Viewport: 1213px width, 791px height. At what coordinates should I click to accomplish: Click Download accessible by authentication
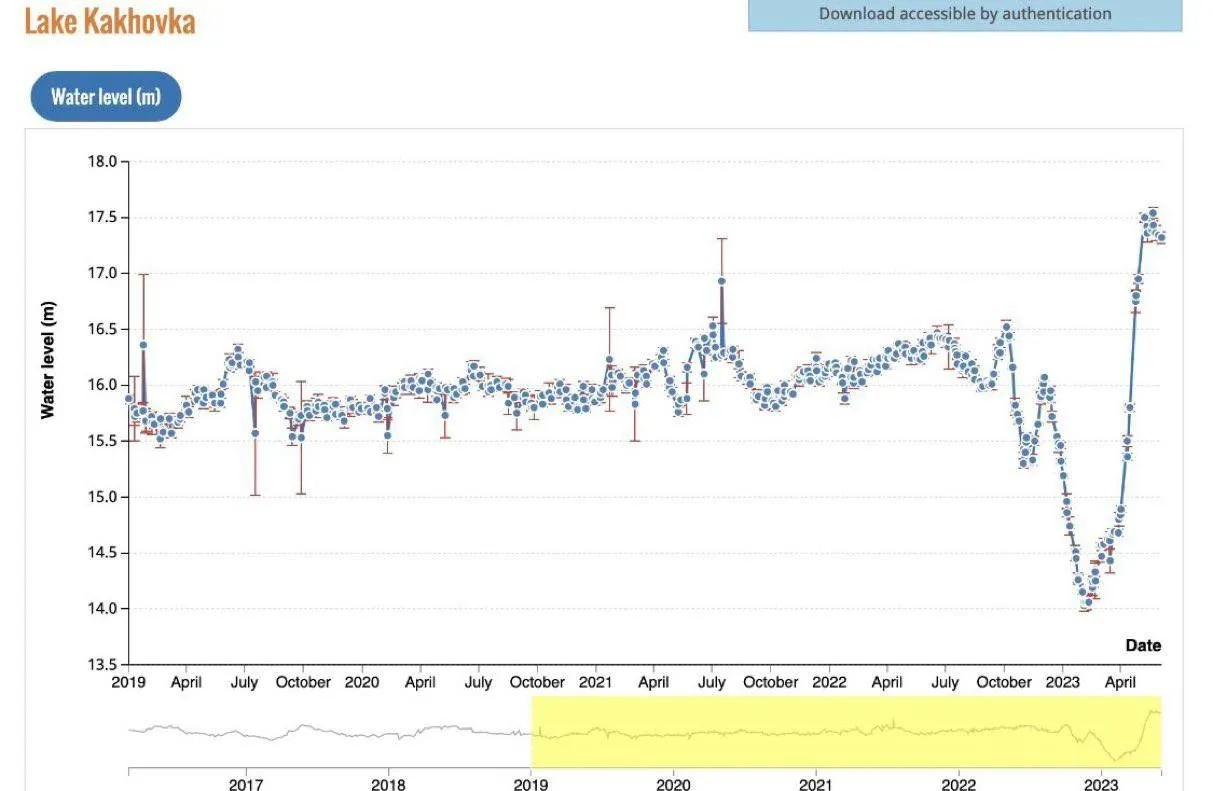pyautogui.click(x=963, y=14)
